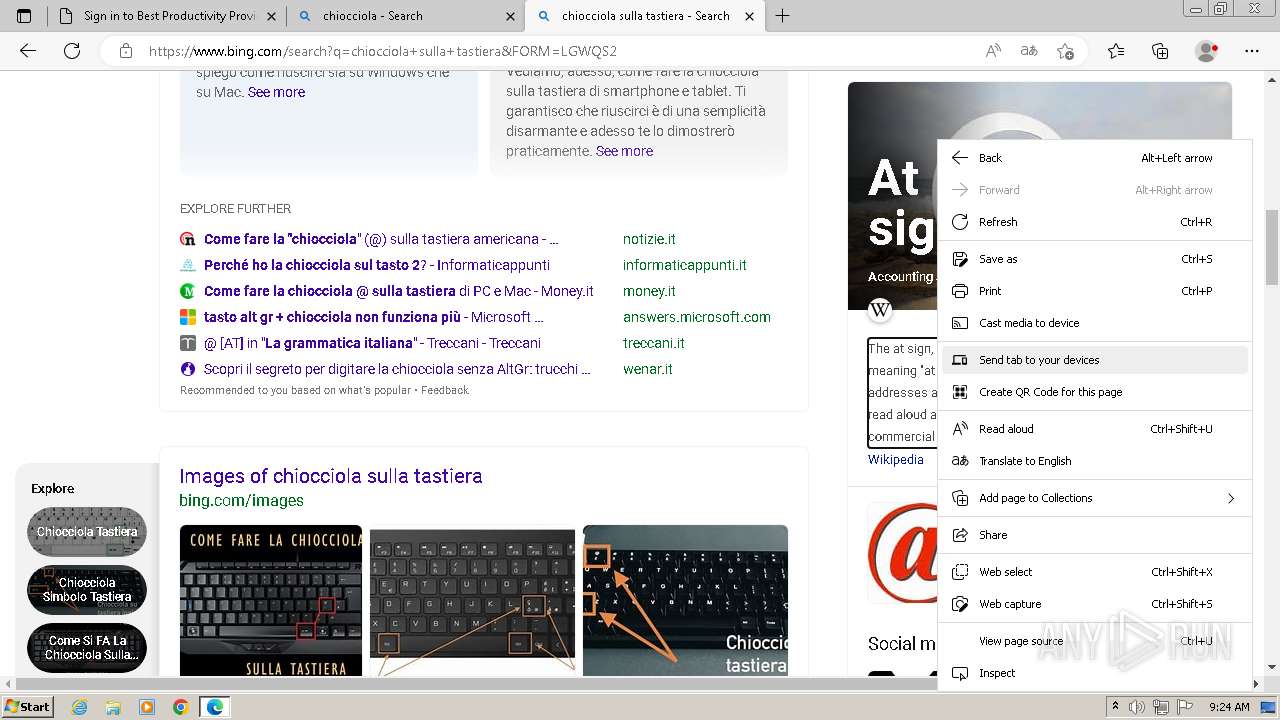Open 'See more' link in left card
The height and width of the screenshot is (720, 1280).
point(276,92)
